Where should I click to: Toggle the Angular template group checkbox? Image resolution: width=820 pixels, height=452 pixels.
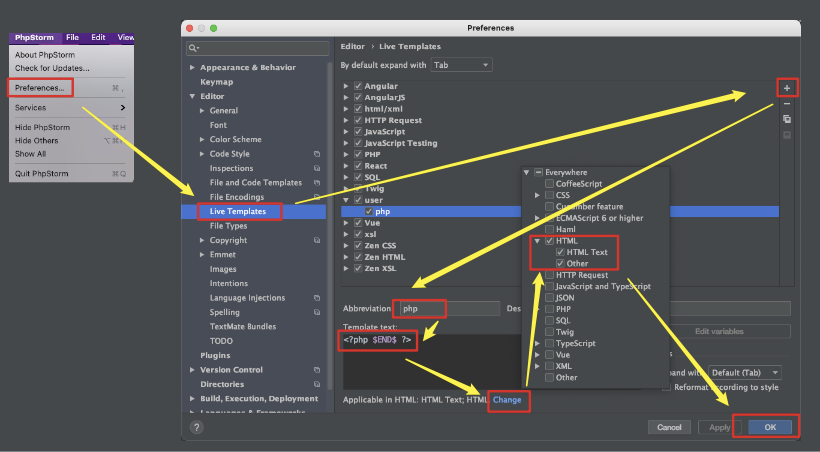pyautogui.click(x=358, y=86)
